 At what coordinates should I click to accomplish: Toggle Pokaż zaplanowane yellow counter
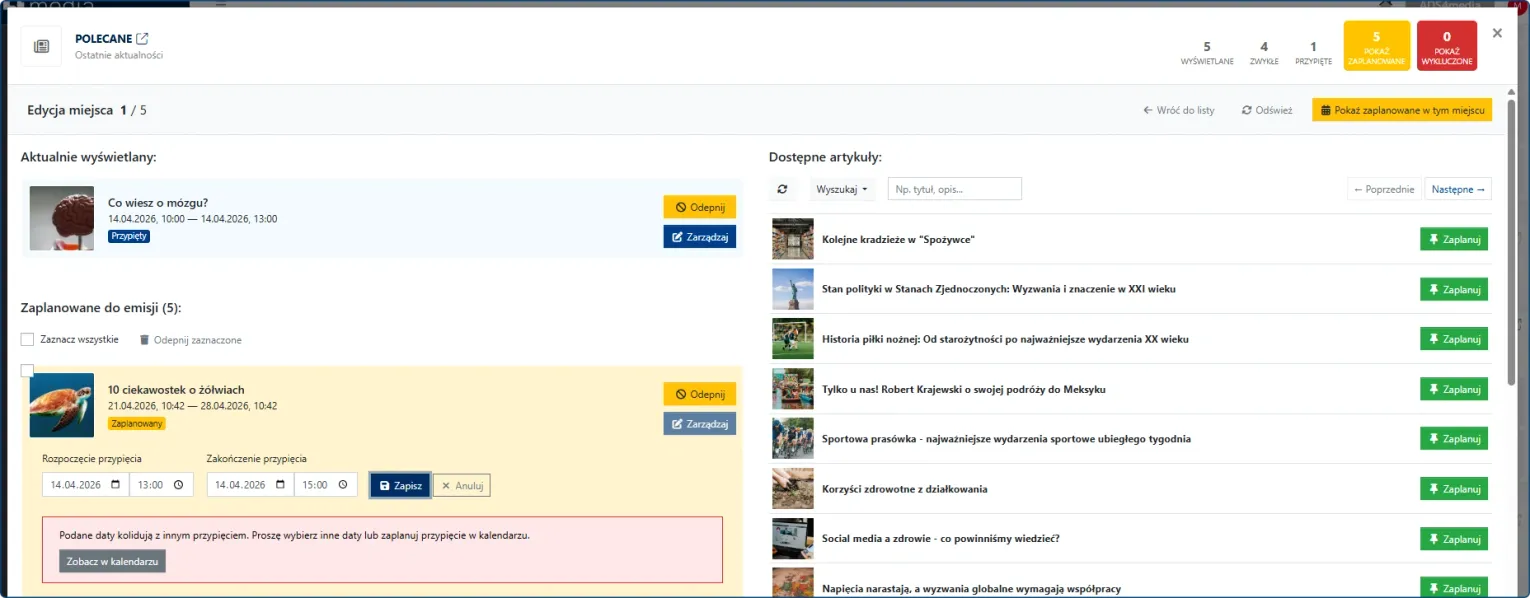(x=1376, y=46)
